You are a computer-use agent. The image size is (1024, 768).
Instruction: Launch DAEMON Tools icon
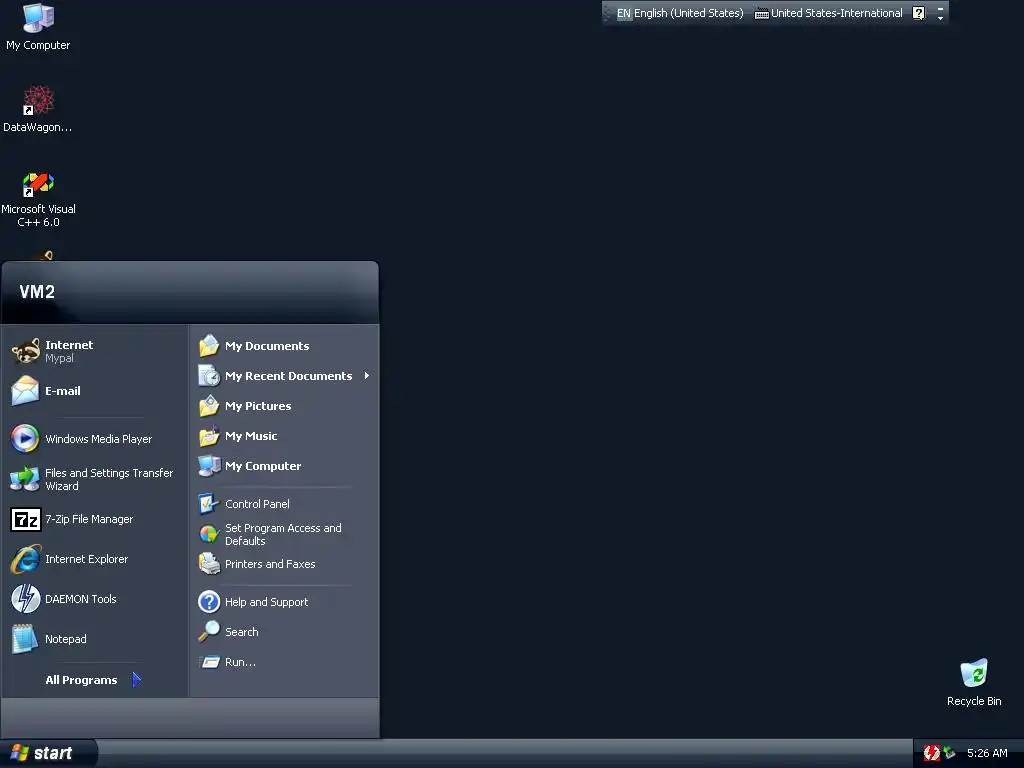[x=25, y=599]
